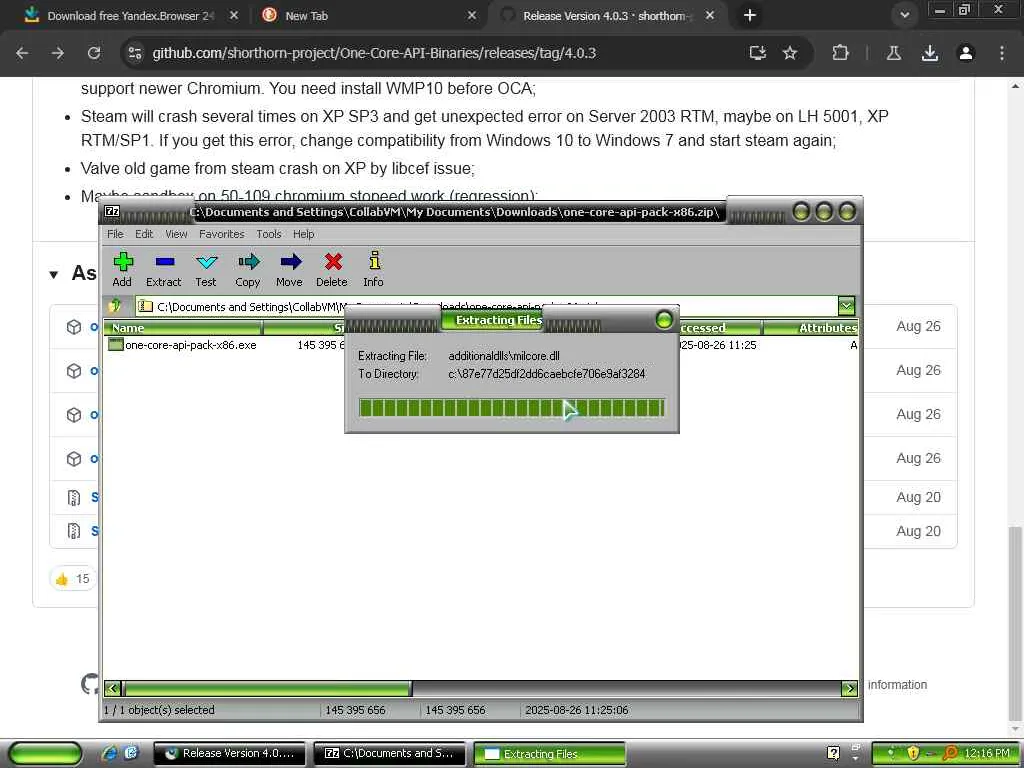Open the browser extensions puzzle icon
This screenshot has width=1024, height=768.
(840, 53)
